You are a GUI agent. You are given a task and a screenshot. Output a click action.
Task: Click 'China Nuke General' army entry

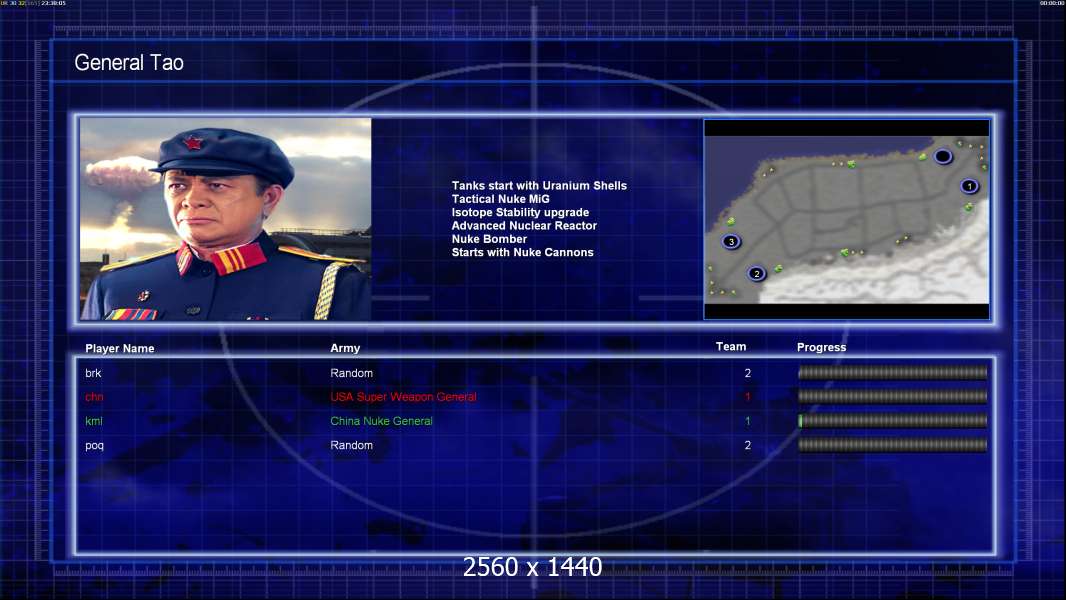click(381, 421)
